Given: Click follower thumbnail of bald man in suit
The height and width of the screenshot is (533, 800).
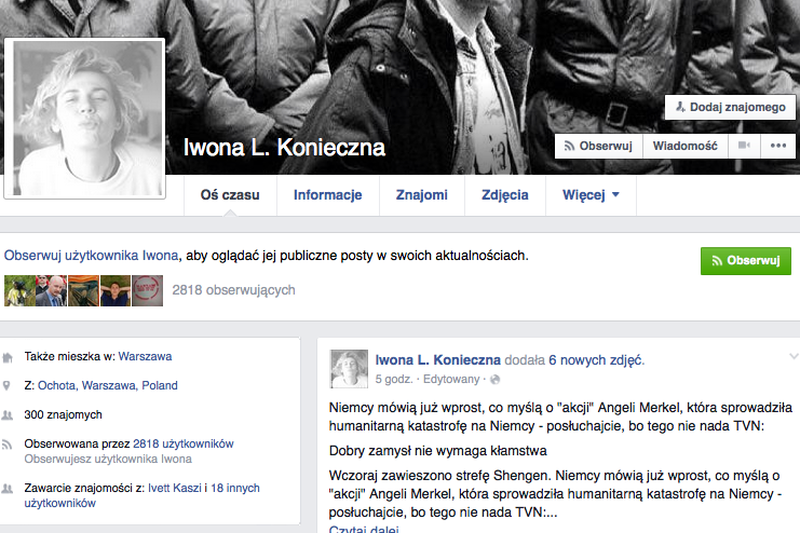Looking at the screenshot, I should pos(52,291).
